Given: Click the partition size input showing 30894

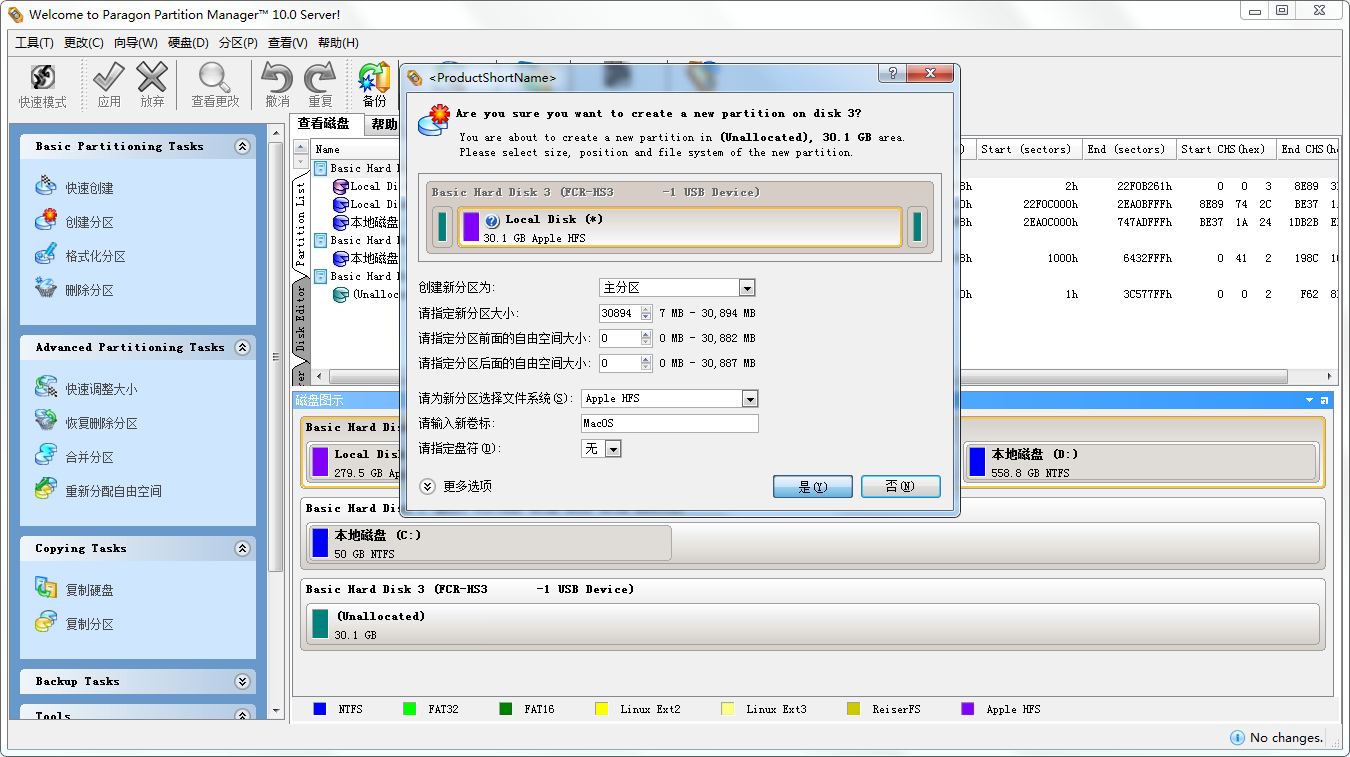Looking at the screenshot, I should 620,313.
